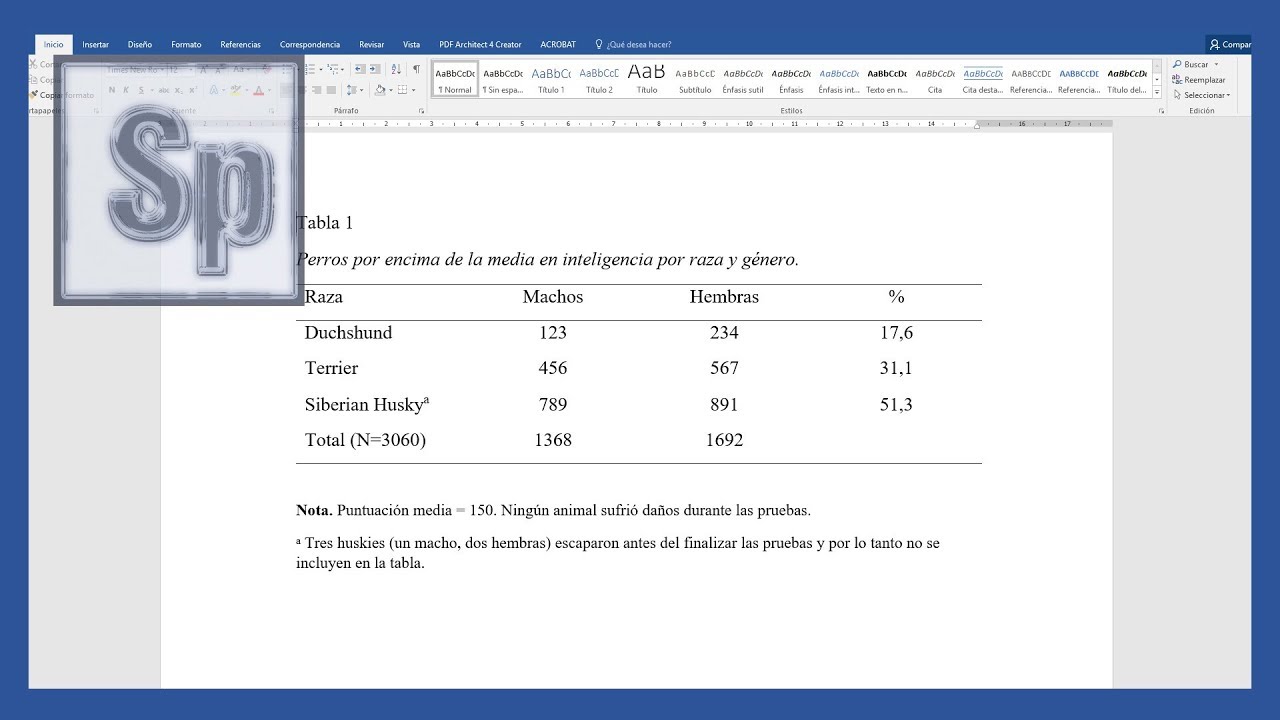Apply the Título del libro style
The height and width of the screenshot is (720, 1280).
coord(1127,79)
